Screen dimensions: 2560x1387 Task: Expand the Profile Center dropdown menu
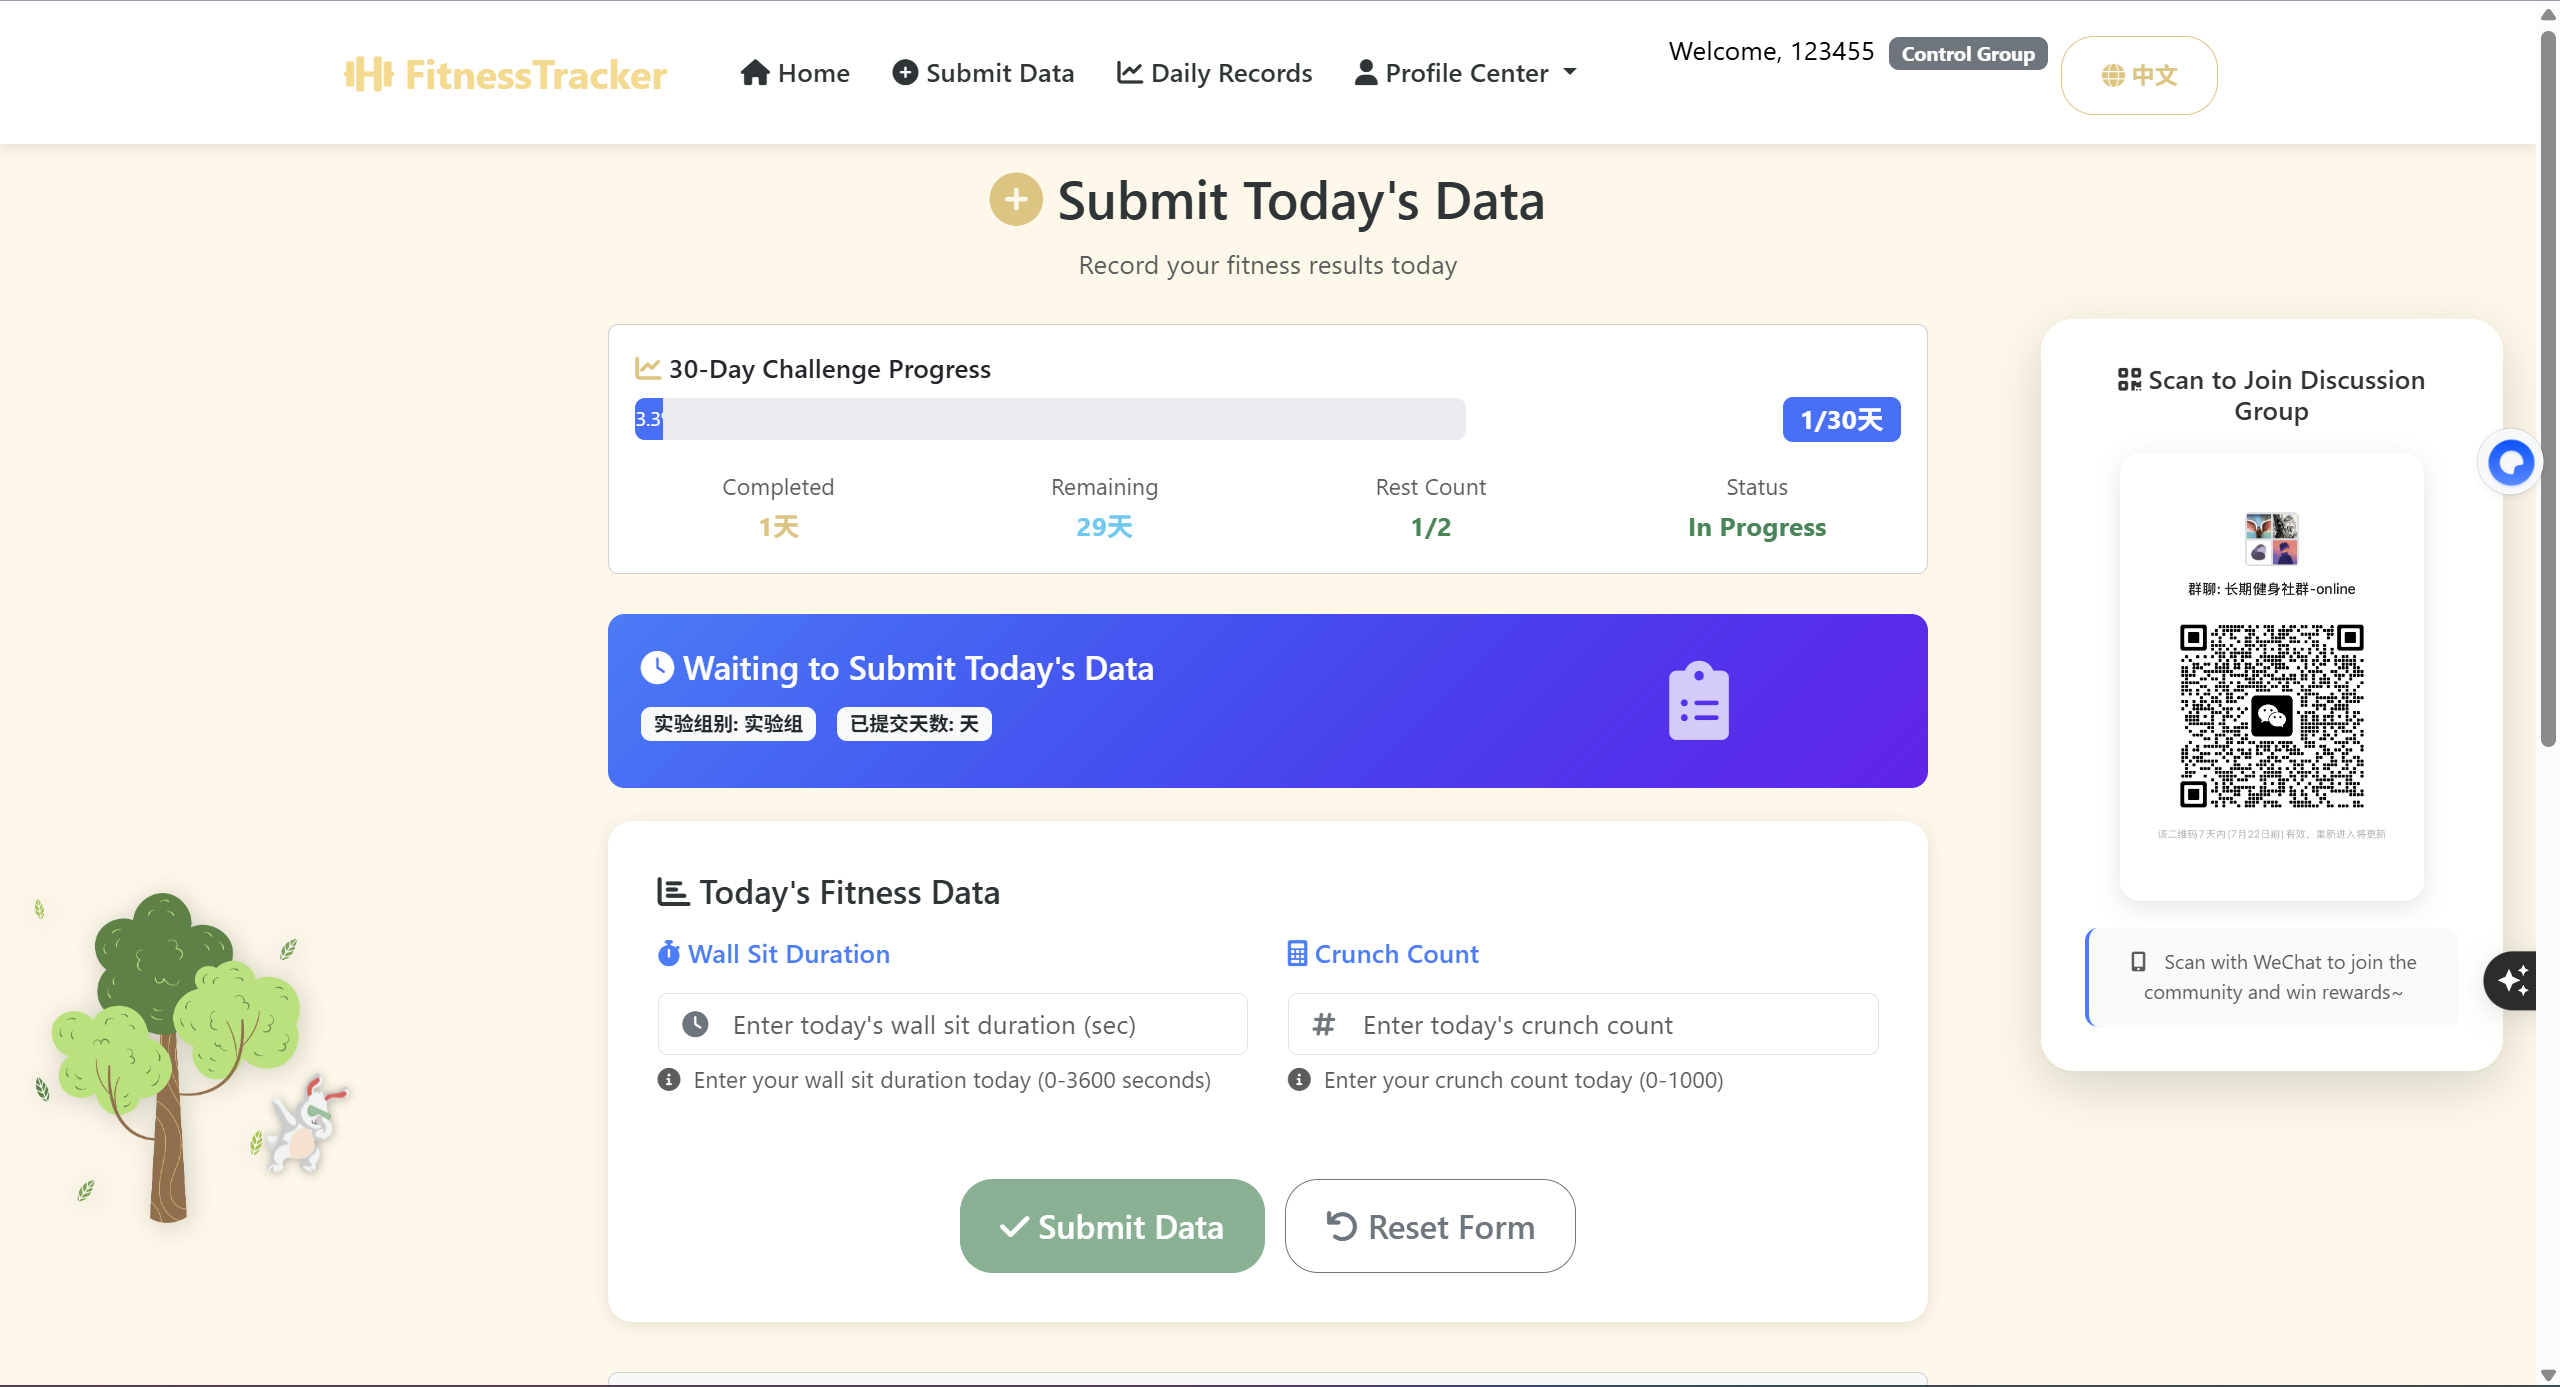[x=1465, y=73]
